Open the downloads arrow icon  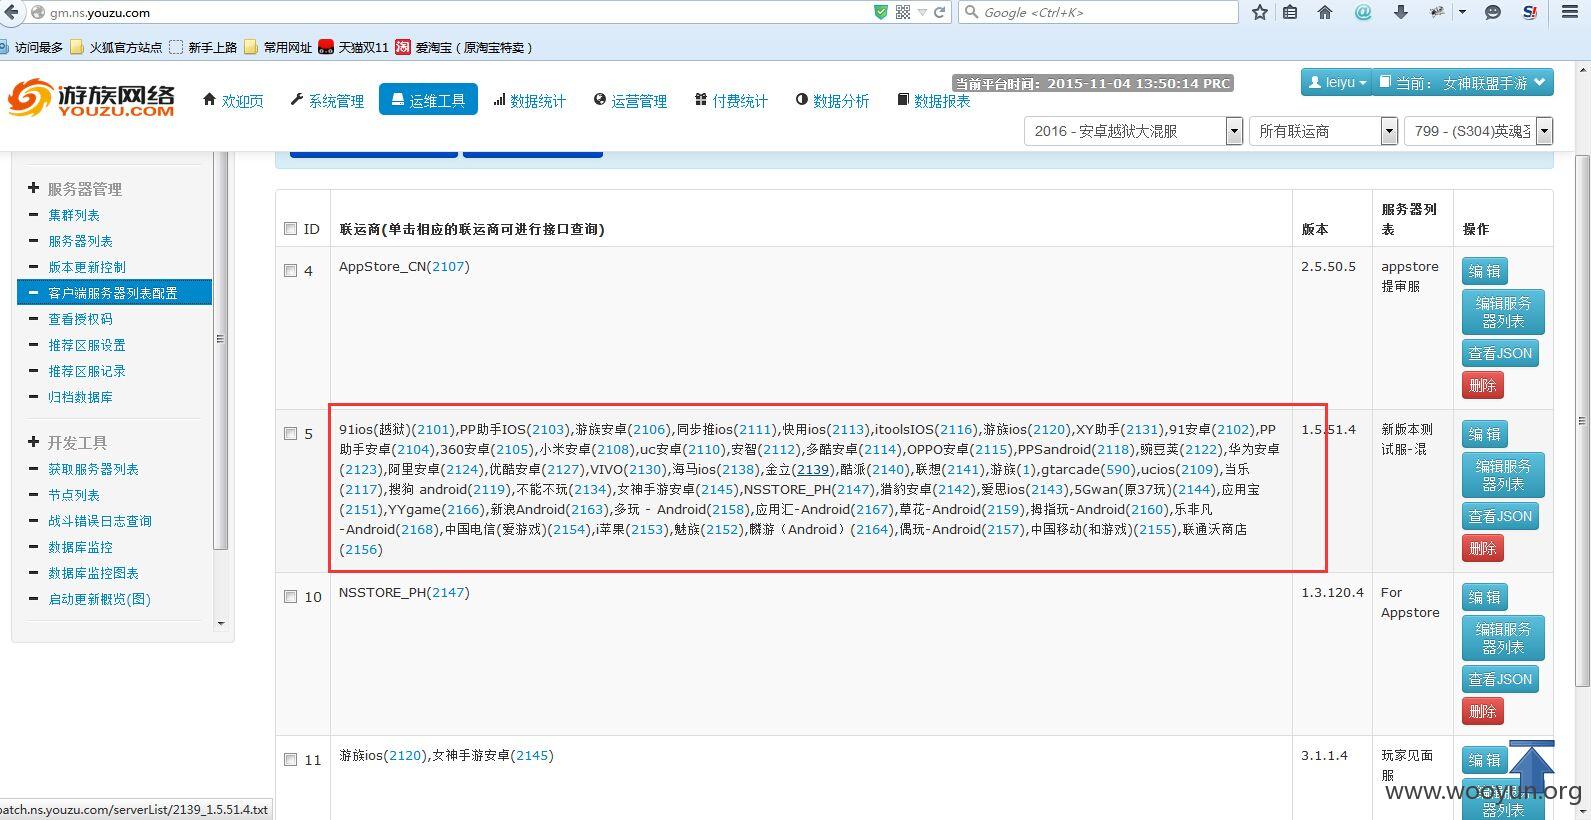pos(1400,12)
